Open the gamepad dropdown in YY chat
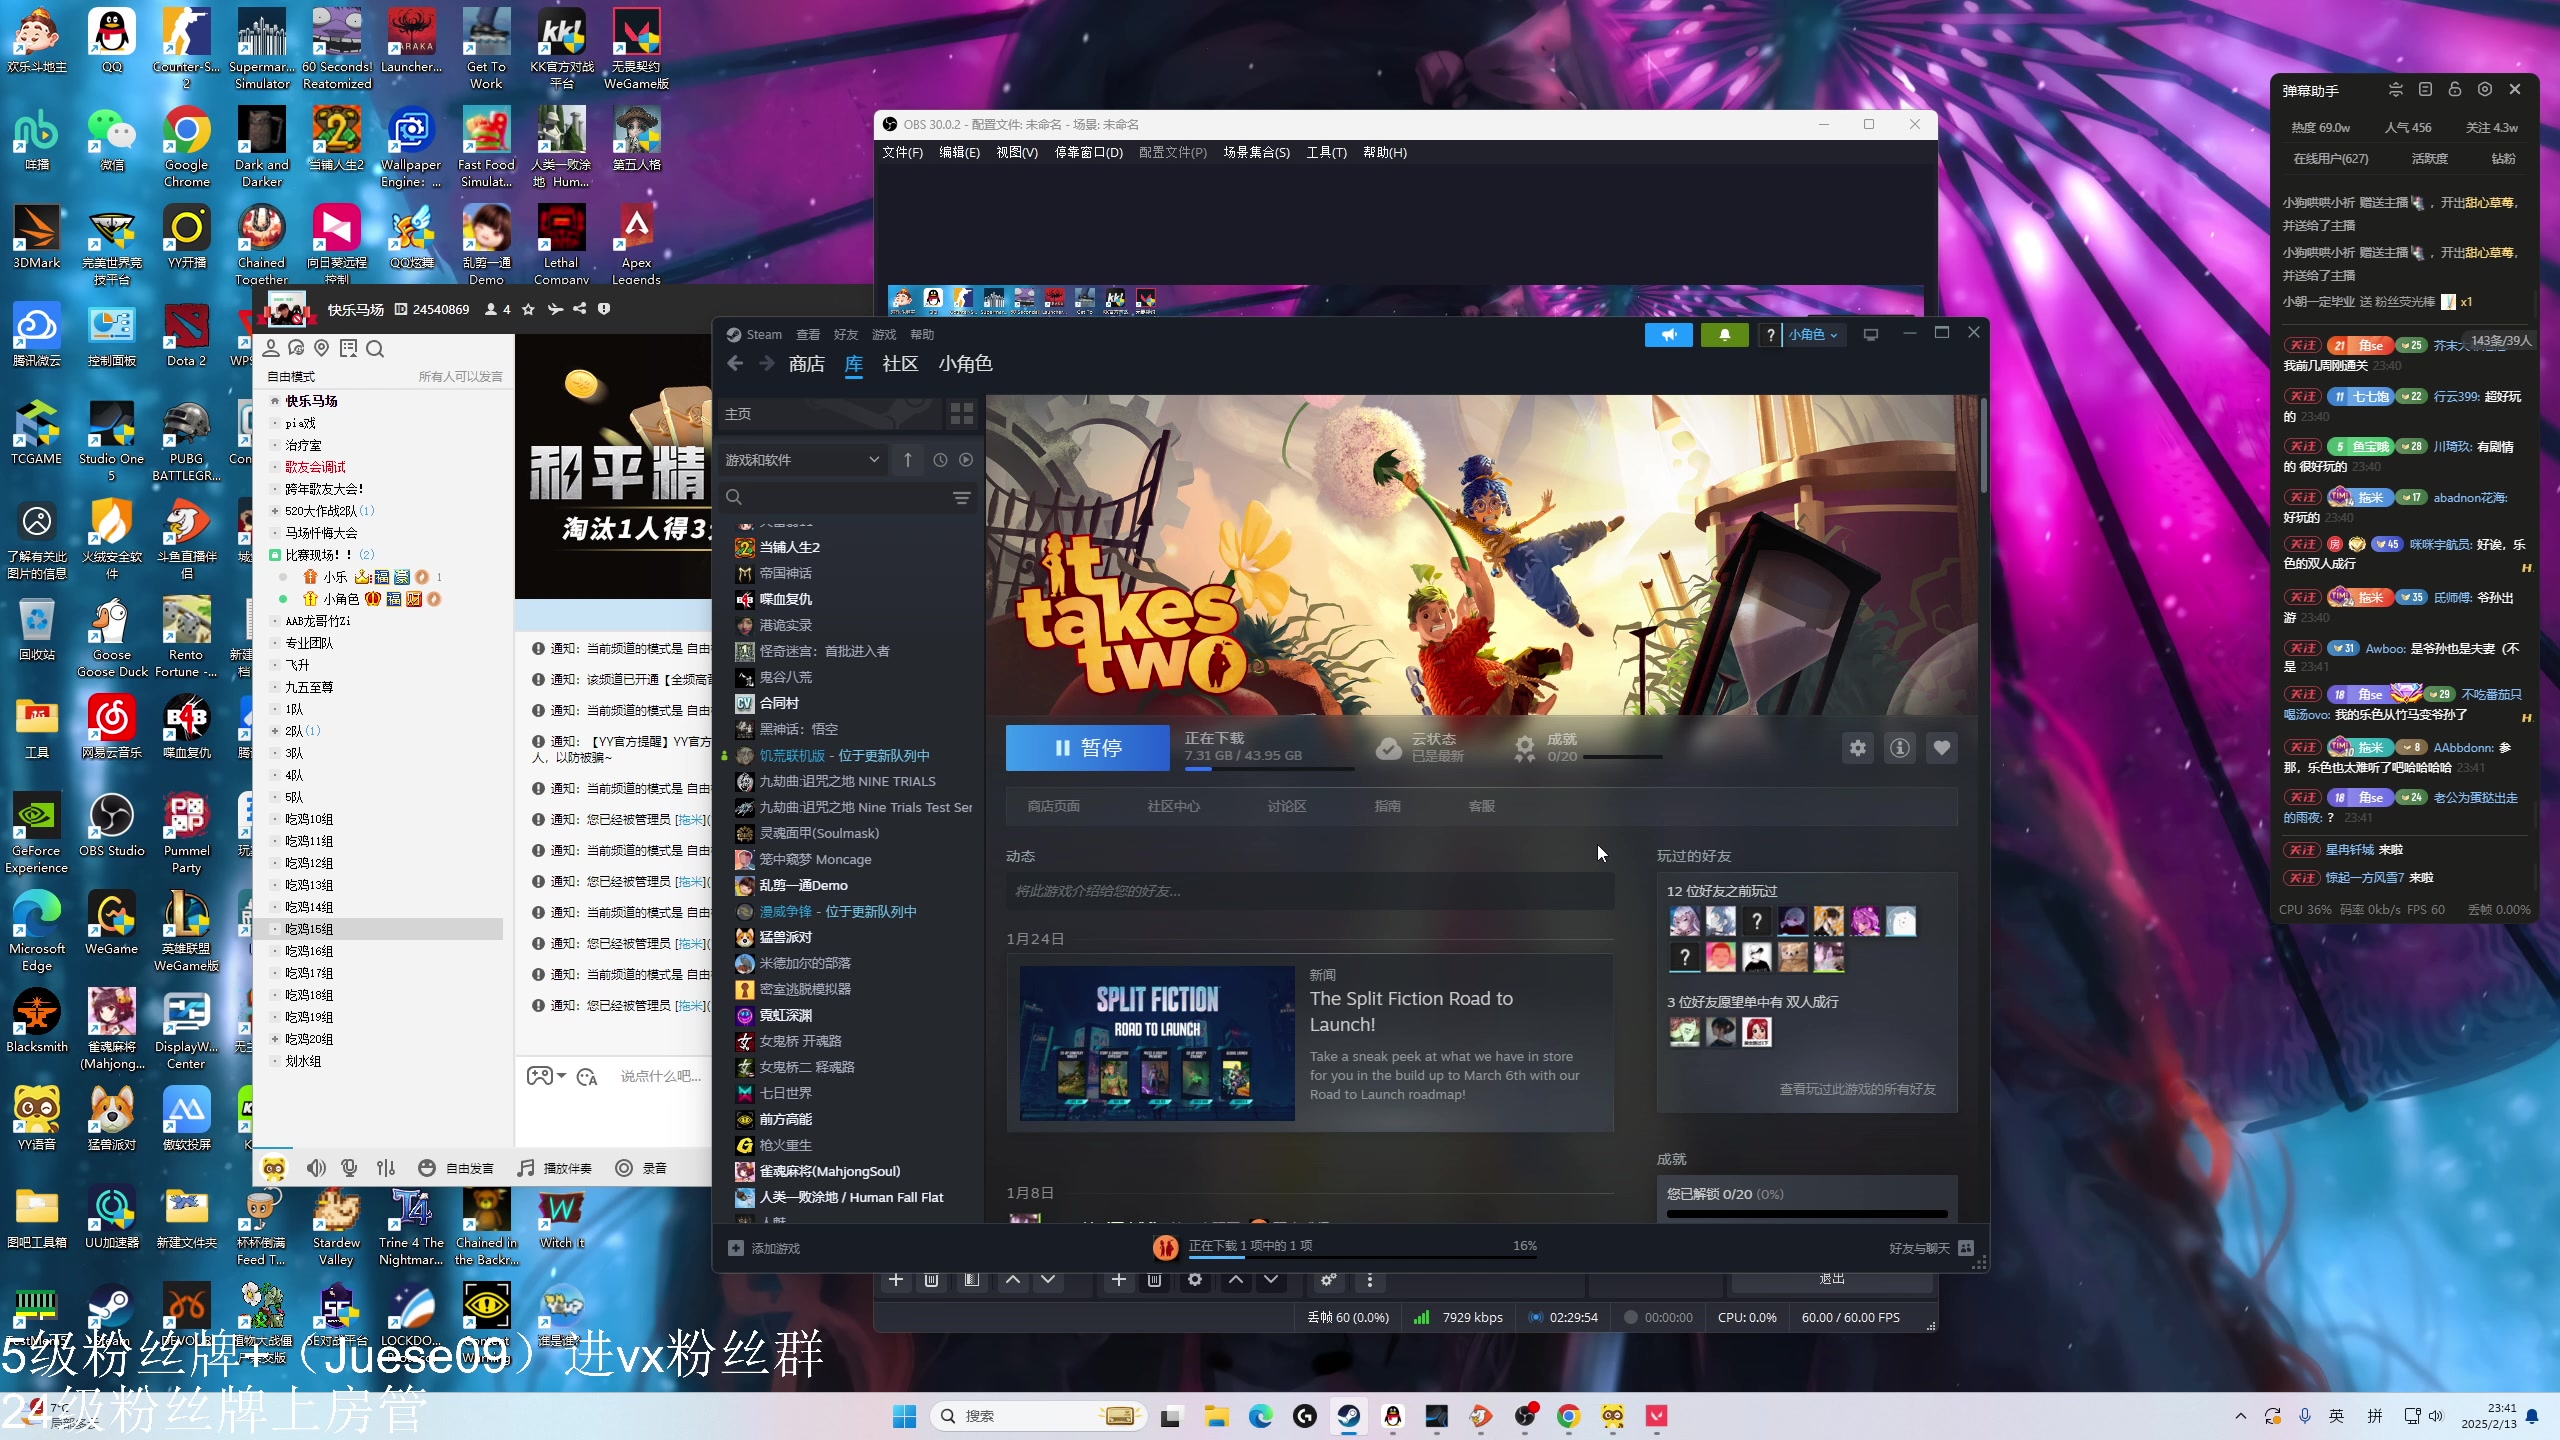Image resolution: width=2560 pixels, height=1440 pixels. click(546, 1076)
